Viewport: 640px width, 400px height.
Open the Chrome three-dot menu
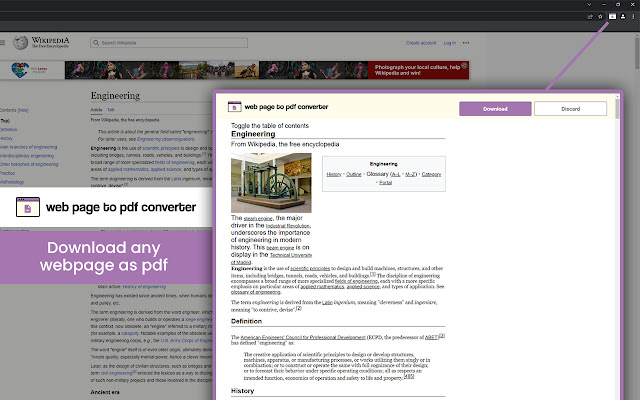click(633, 17)
